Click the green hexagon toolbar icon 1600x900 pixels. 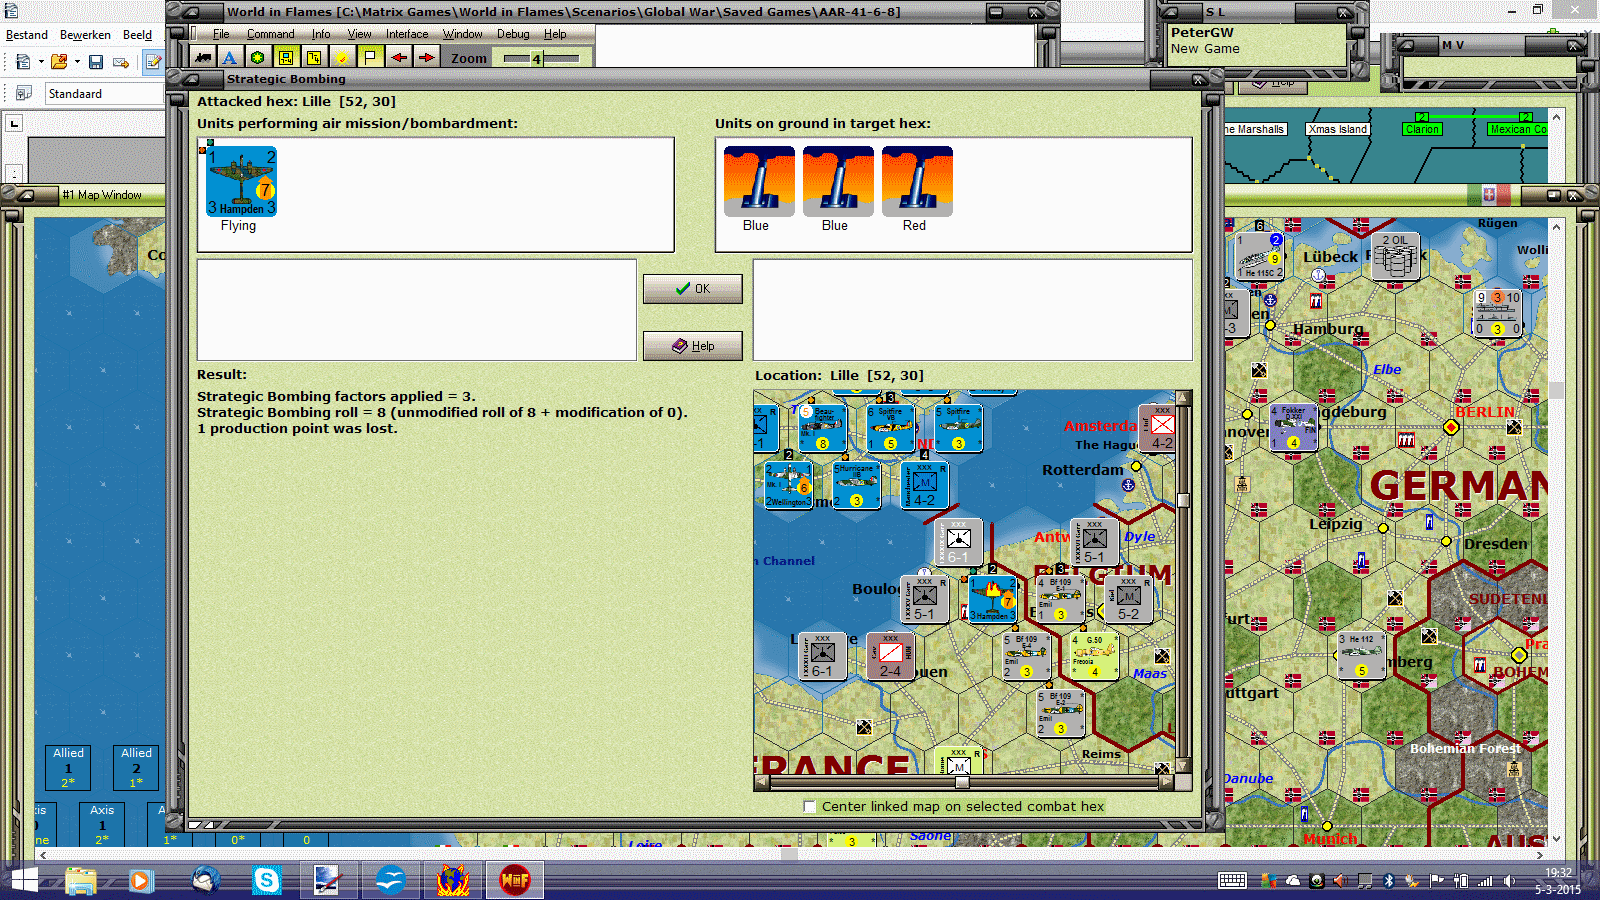[x=258, y=58]
